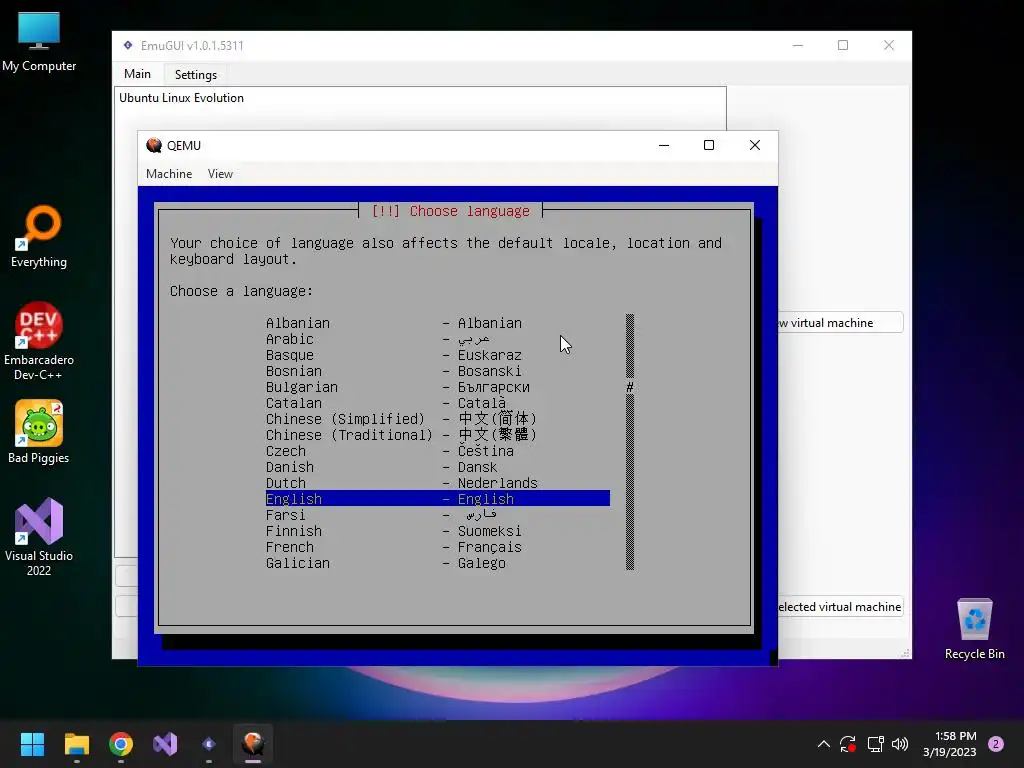The height and width of the screenshot is (768, 1024).
Task: Select Chinese (Simplified) in the language list
Action: [438, 419]
